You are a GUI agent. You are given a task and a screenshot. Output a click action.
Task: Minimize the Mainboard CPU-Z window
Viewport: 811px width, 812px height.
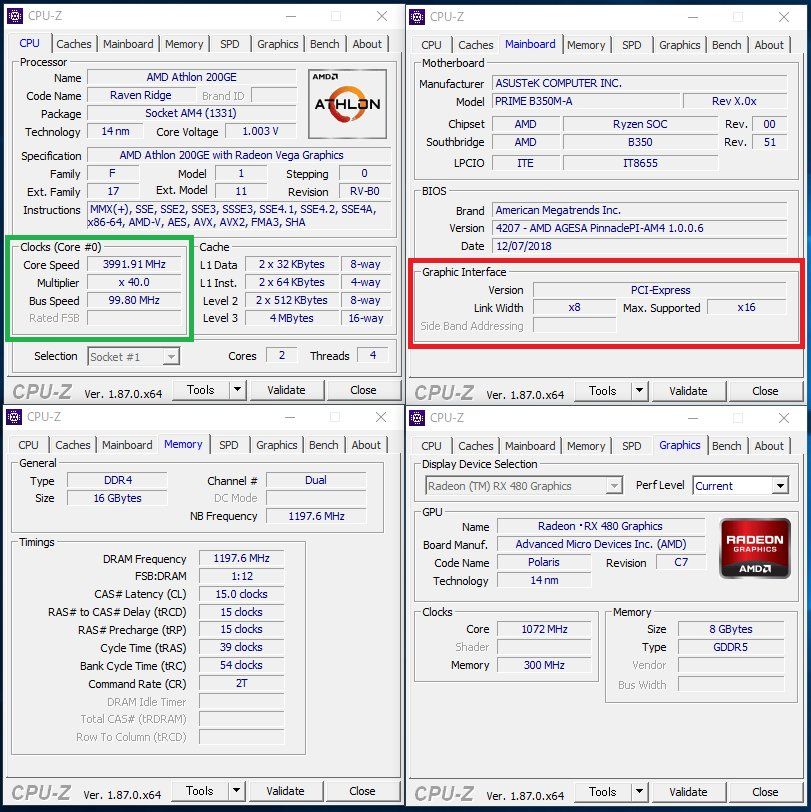click(x=693, y=17)
